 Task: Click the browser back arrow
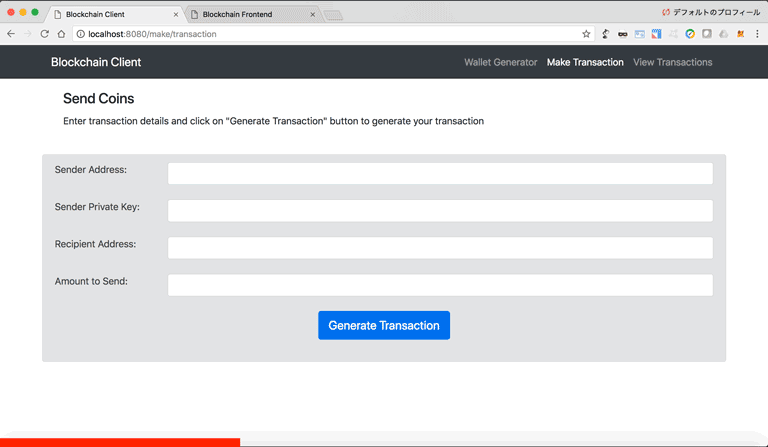pyautogui.click(x=11, y=34)
